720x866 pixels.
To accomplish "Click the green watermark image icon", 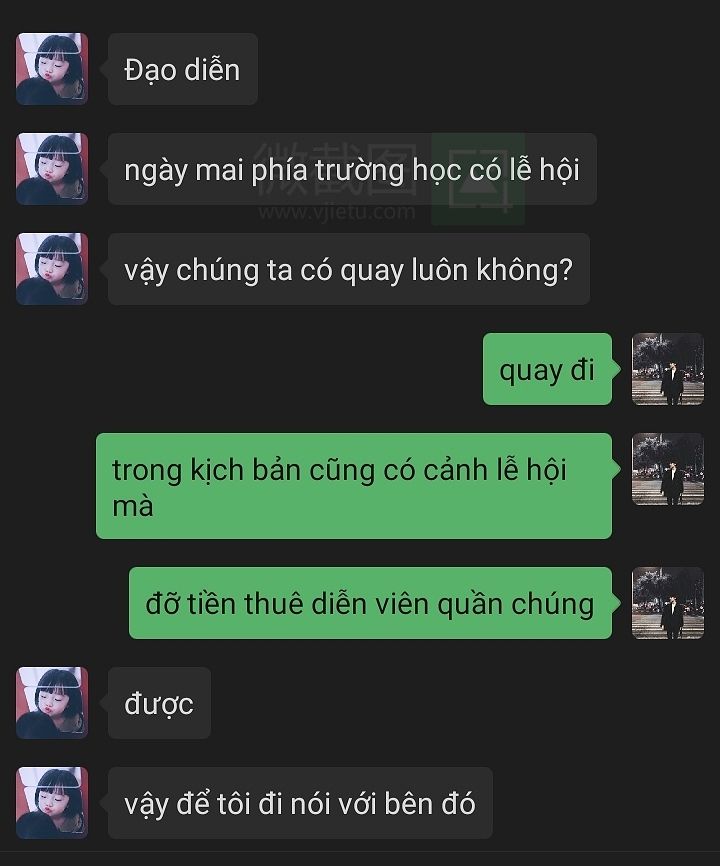I will 478,180.
